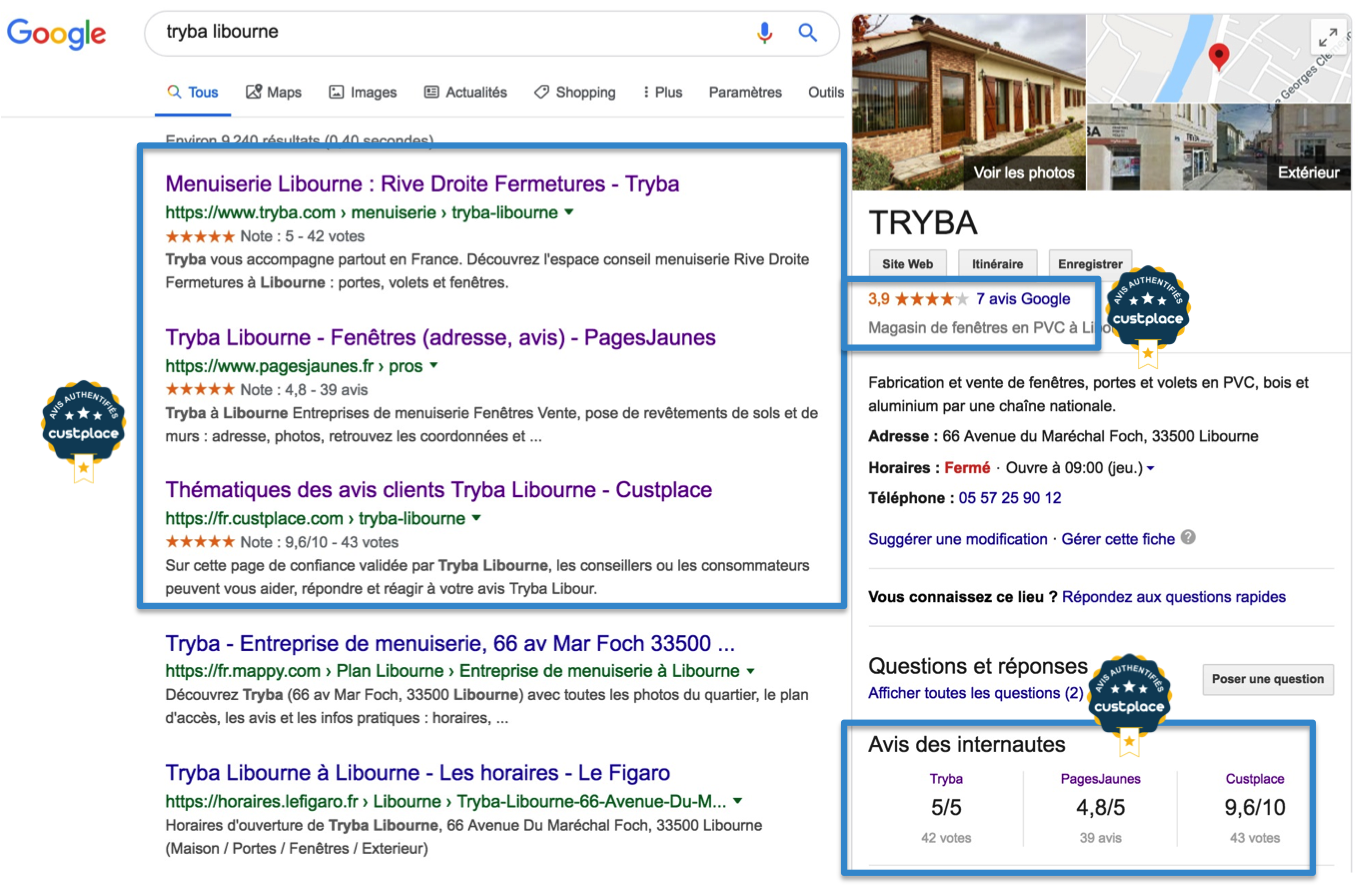Click the Itinéraire button
The width and height of the screenshot is (1358, 887).
997,264
